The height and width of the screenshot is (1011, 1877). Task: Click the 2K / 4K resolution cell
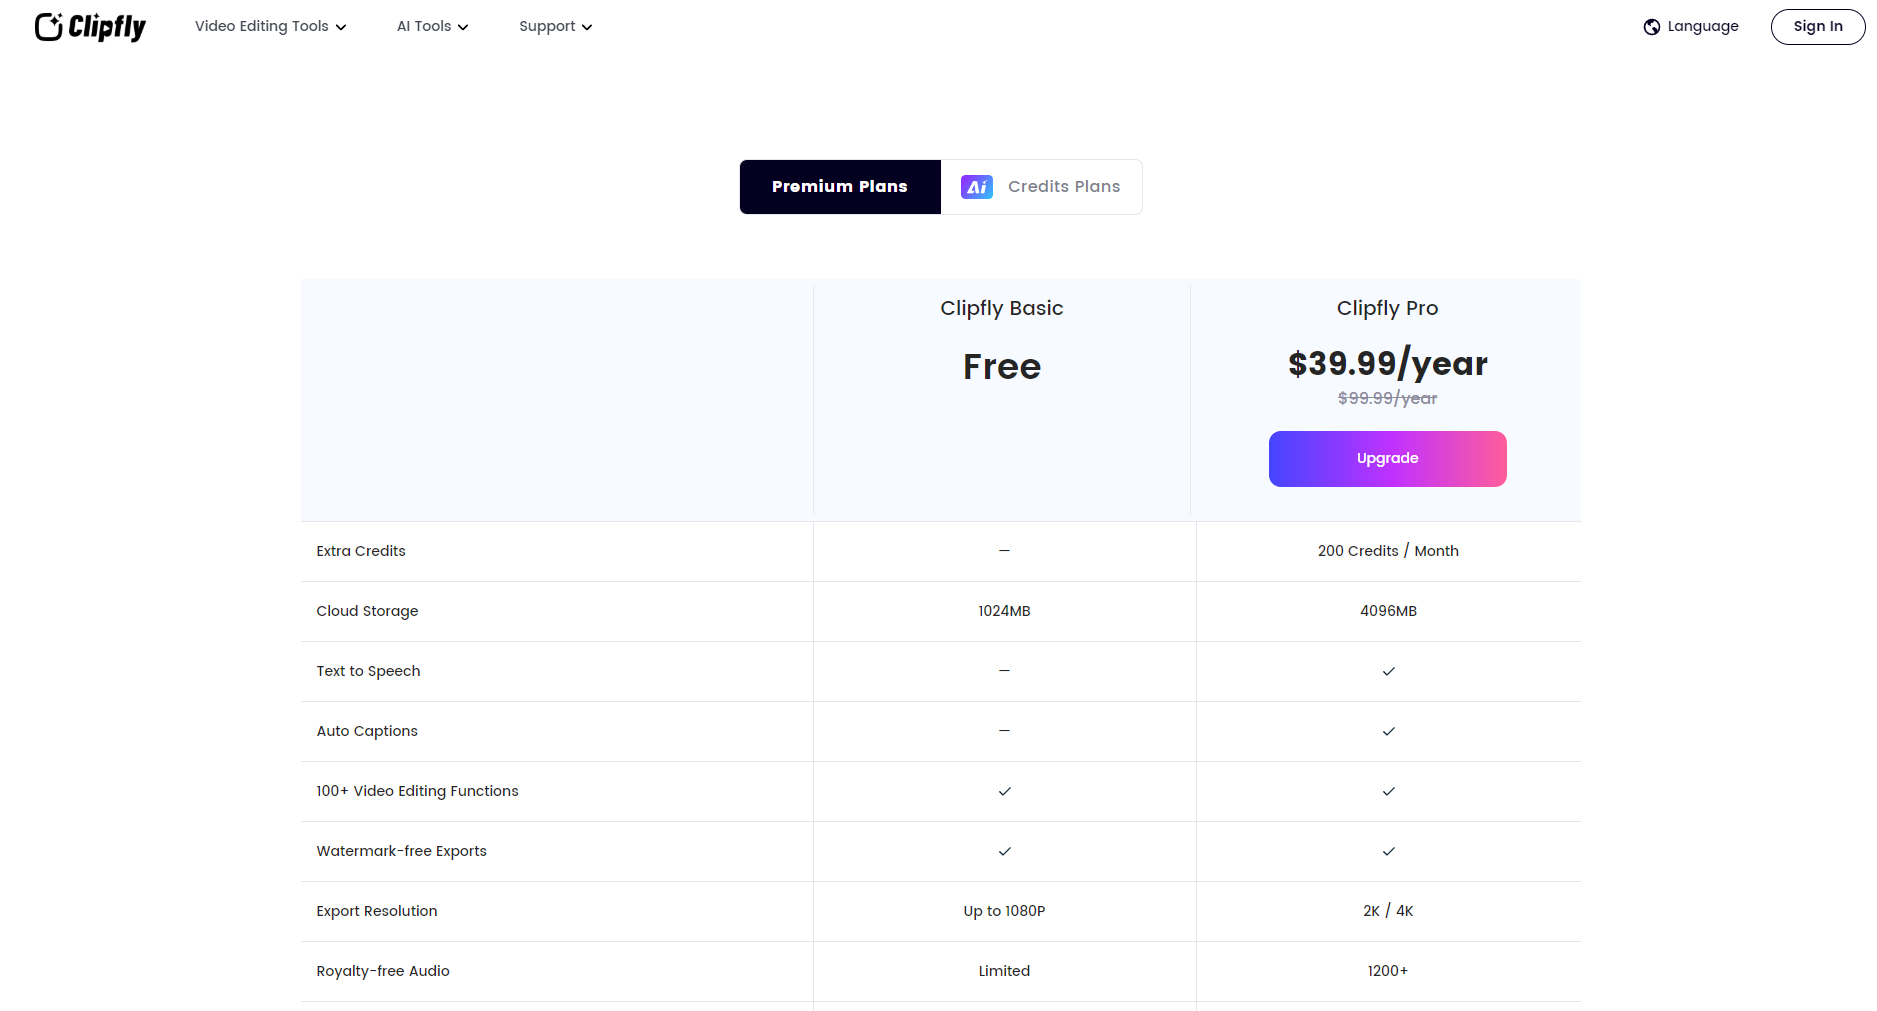click(x=1388, y=911)
